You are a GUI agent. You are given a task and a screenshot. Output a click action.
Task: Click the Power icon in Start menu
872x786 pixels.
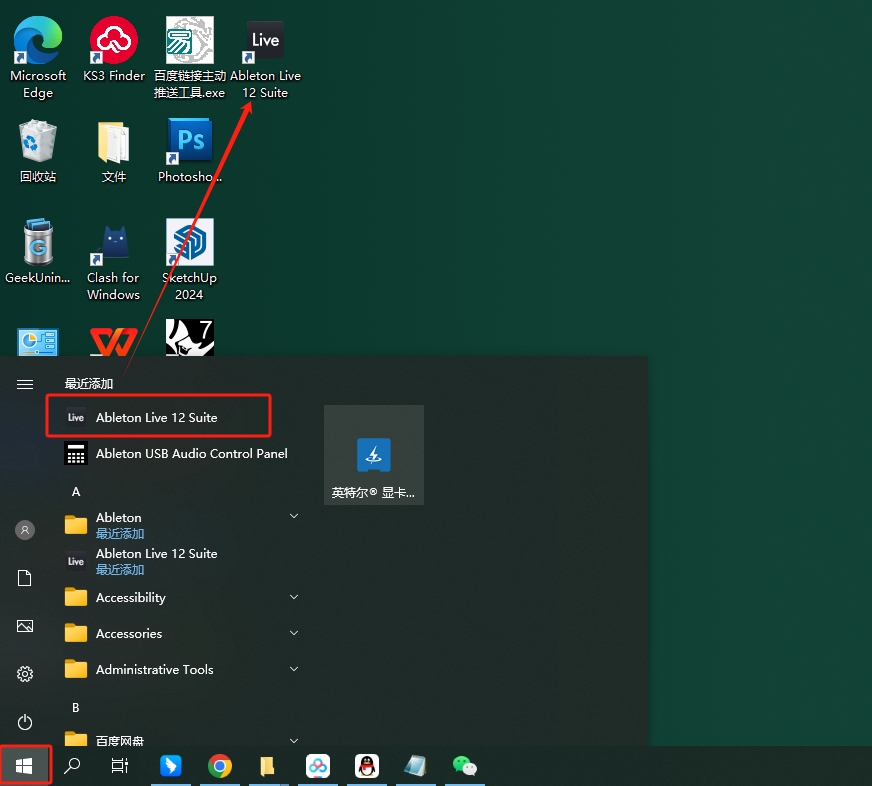[x=25, y=722]
